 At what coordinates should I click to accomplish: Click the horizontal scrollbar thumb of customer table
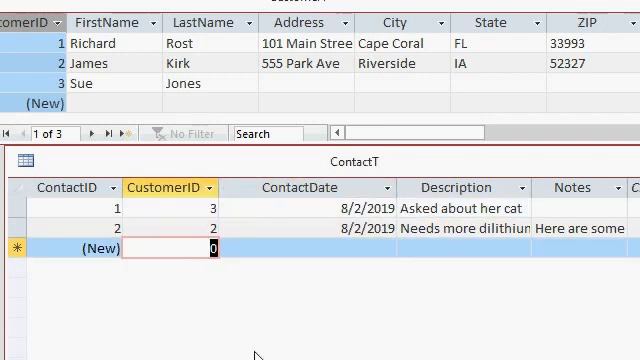(415, 133)
